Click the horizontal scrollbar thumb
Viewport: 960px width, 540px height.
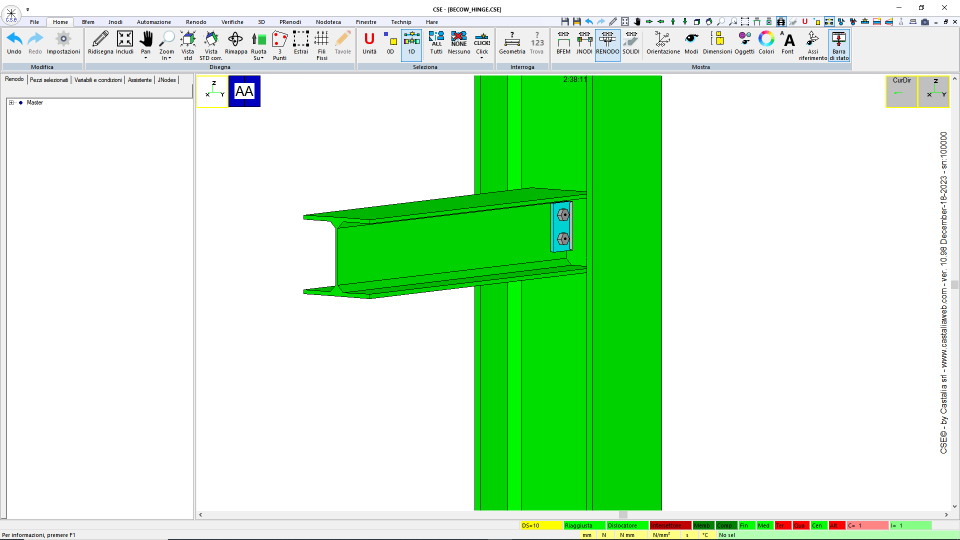tap(623, 515)
